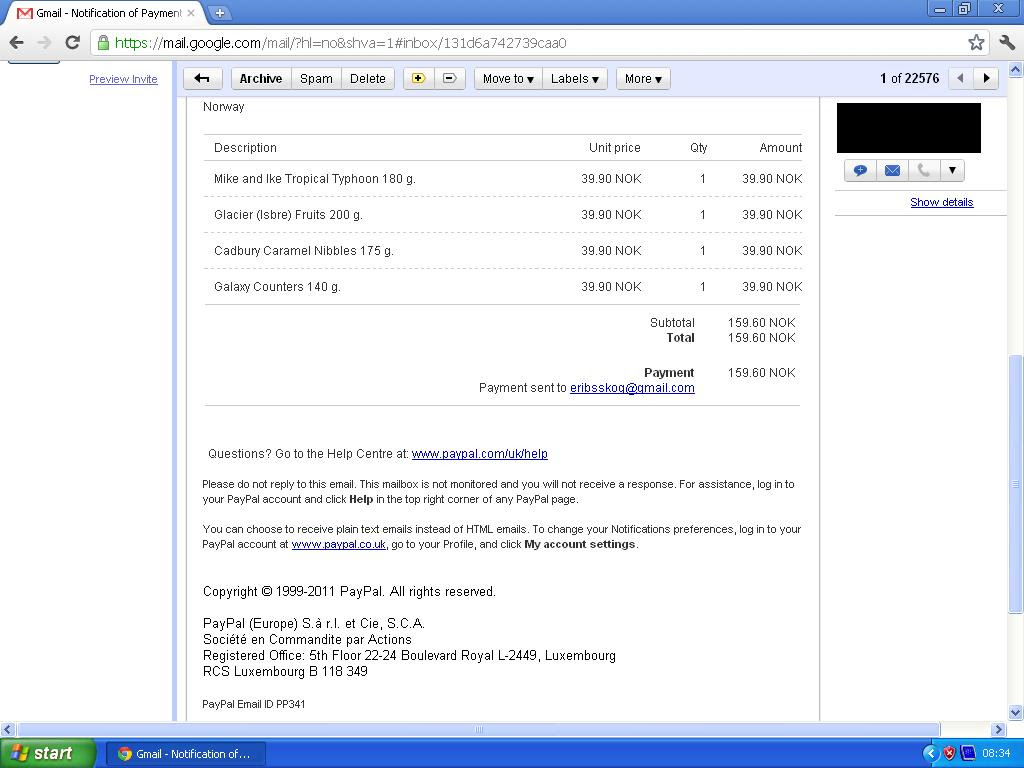Close the Gmail Notification of Payment tab
This screenshot has height=768, width=1024.
click(191, 12)
